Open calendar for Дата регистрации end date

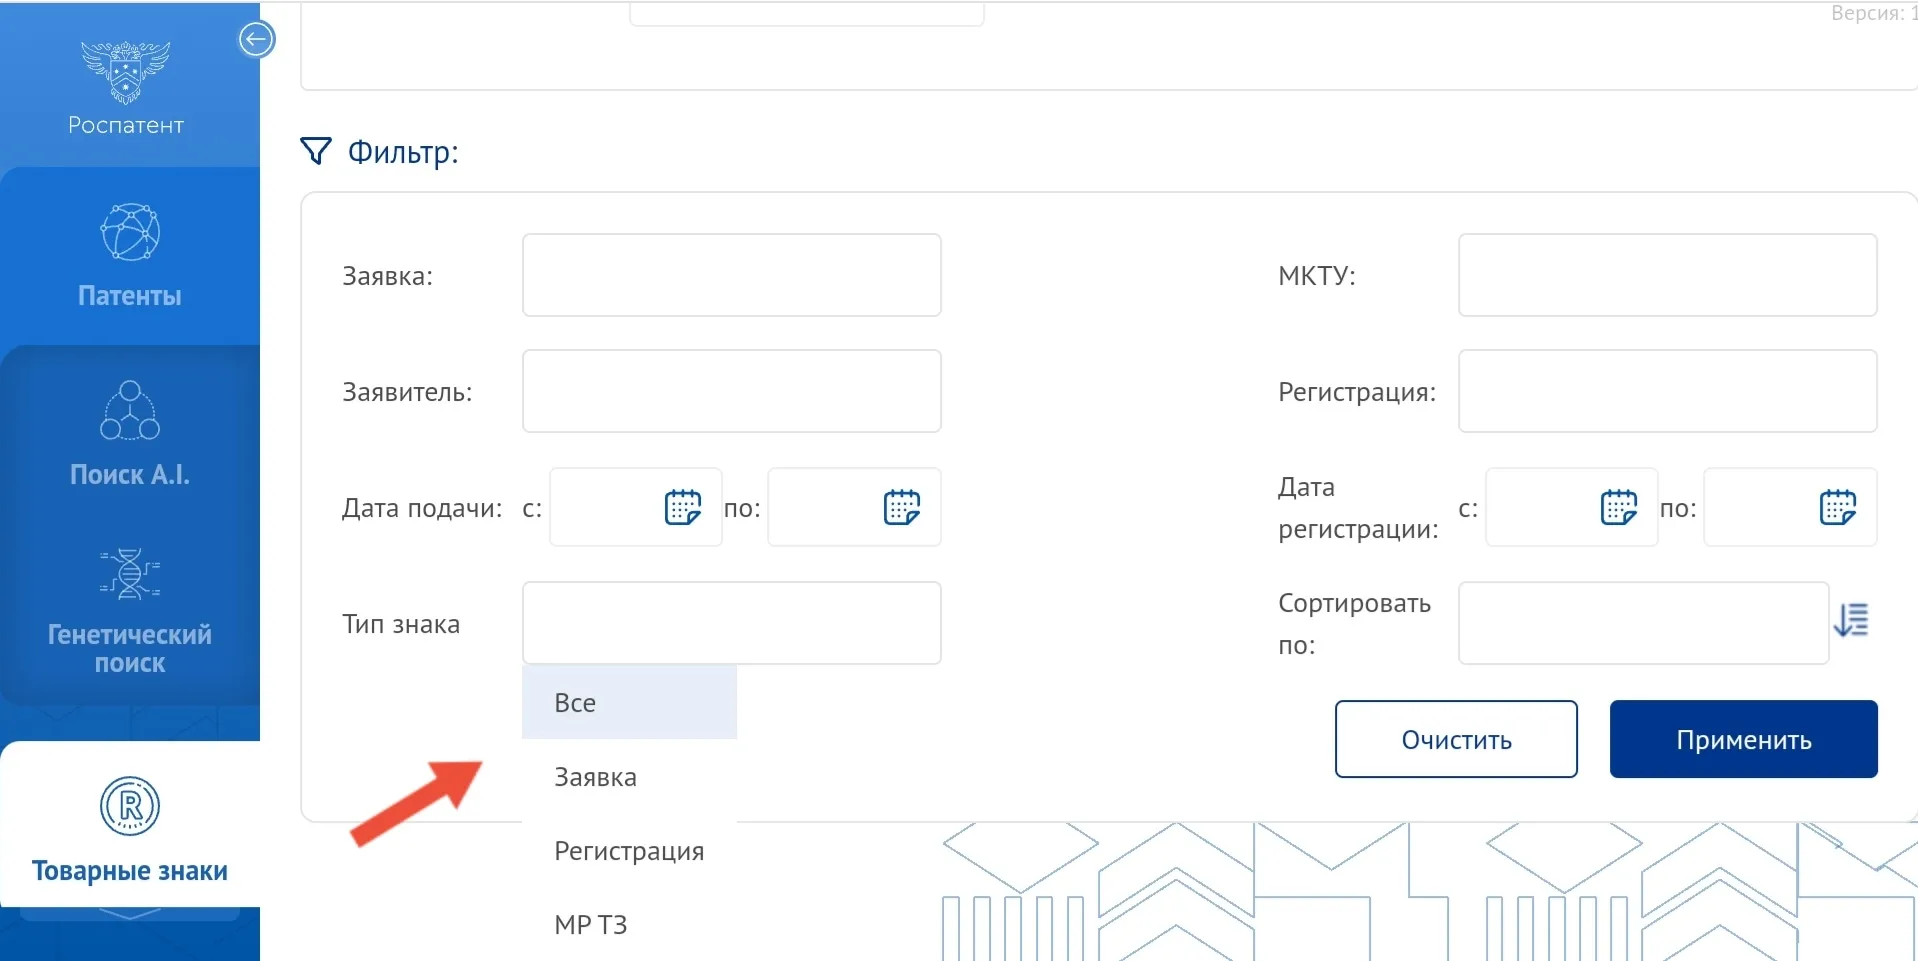pos(1837,508)
